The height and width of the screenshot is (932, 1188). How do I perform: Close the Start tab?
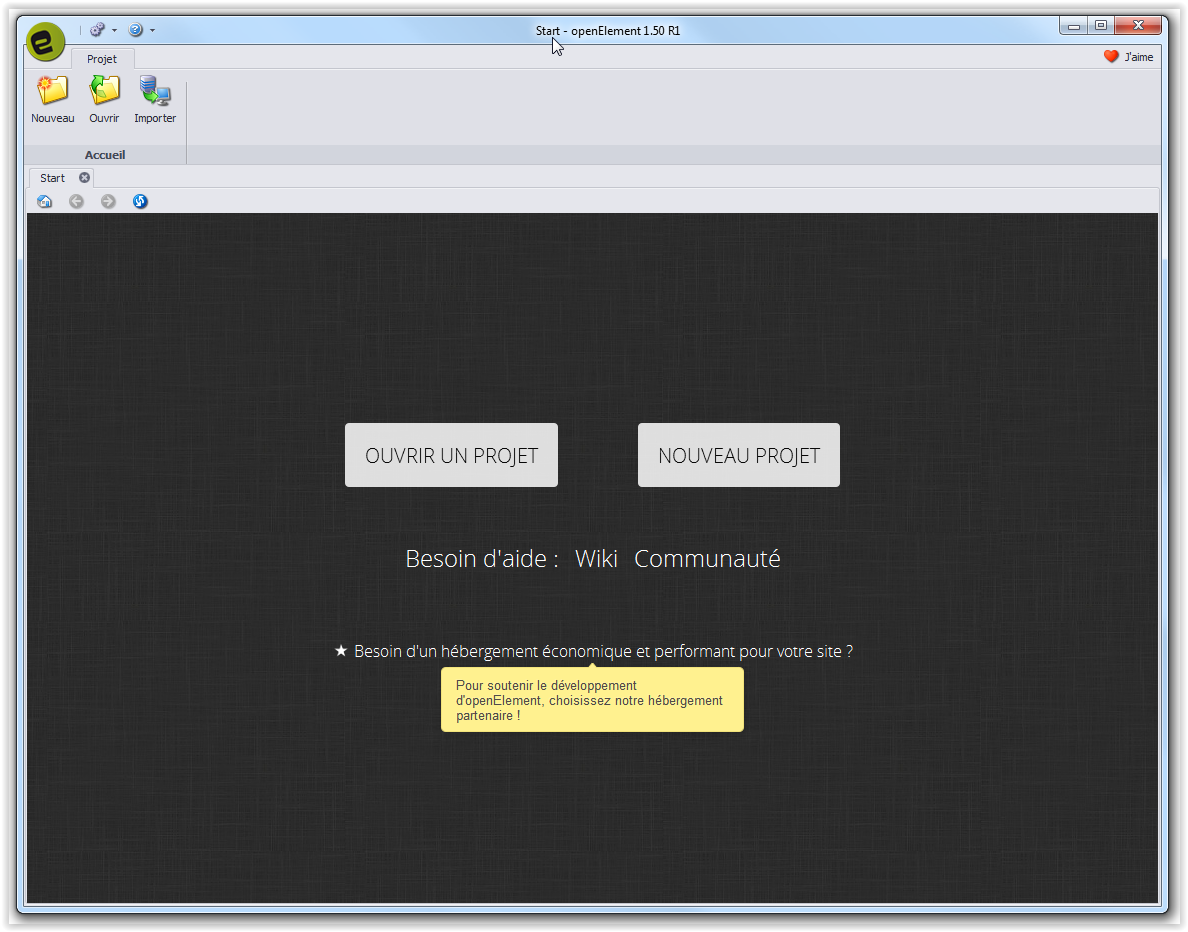pos(85,177)
